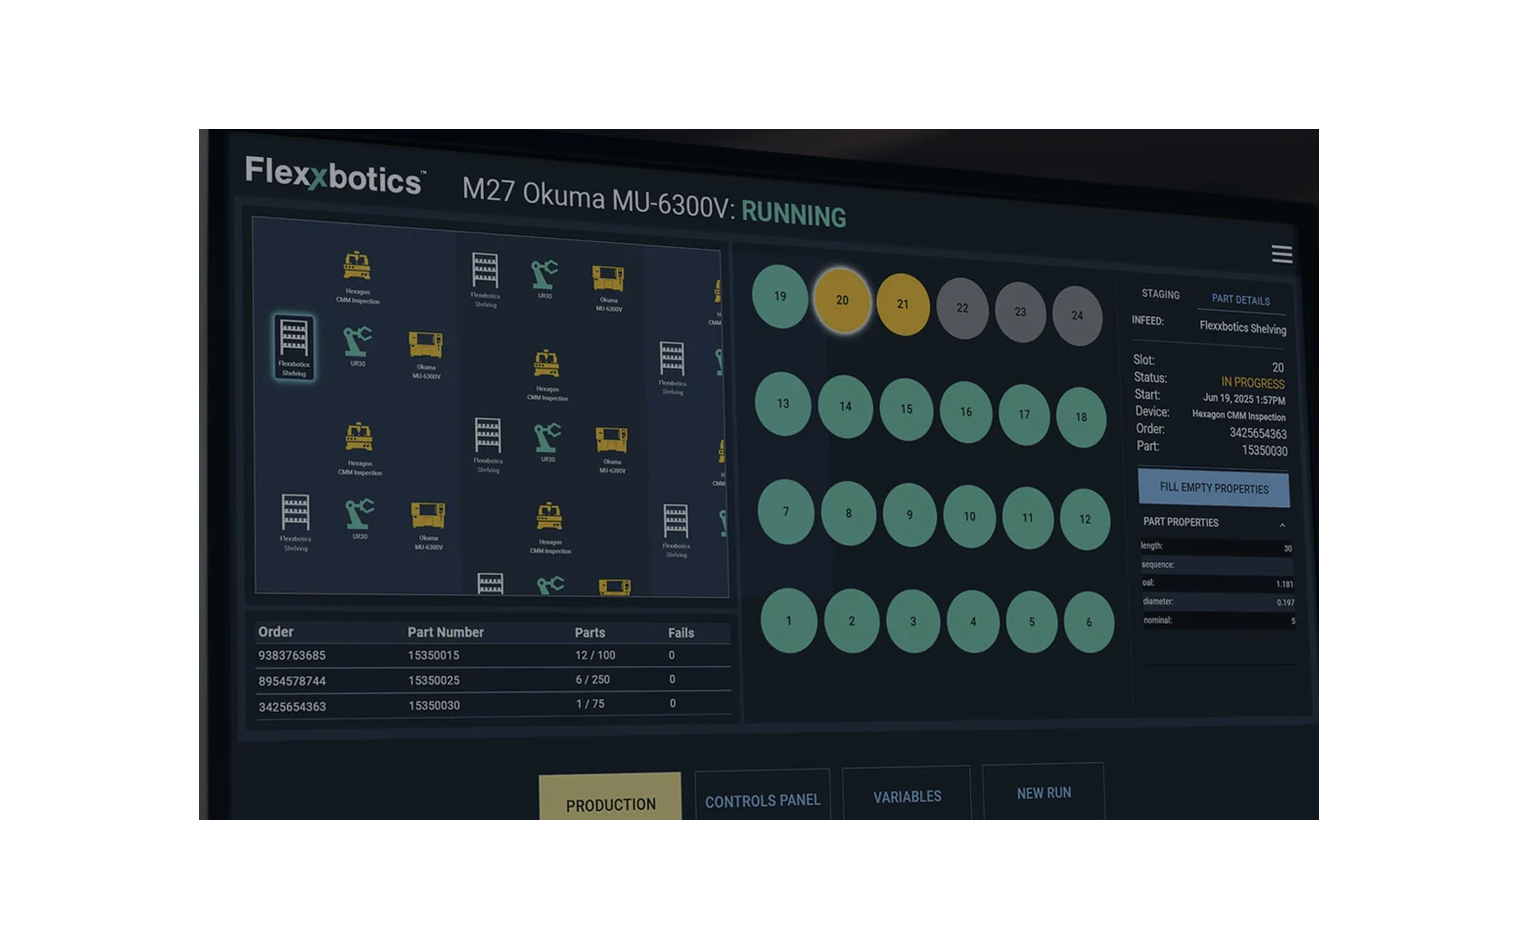Select slot 9 circle
Viewport: 1518px width, 950px height.
[x=910, y=515]
